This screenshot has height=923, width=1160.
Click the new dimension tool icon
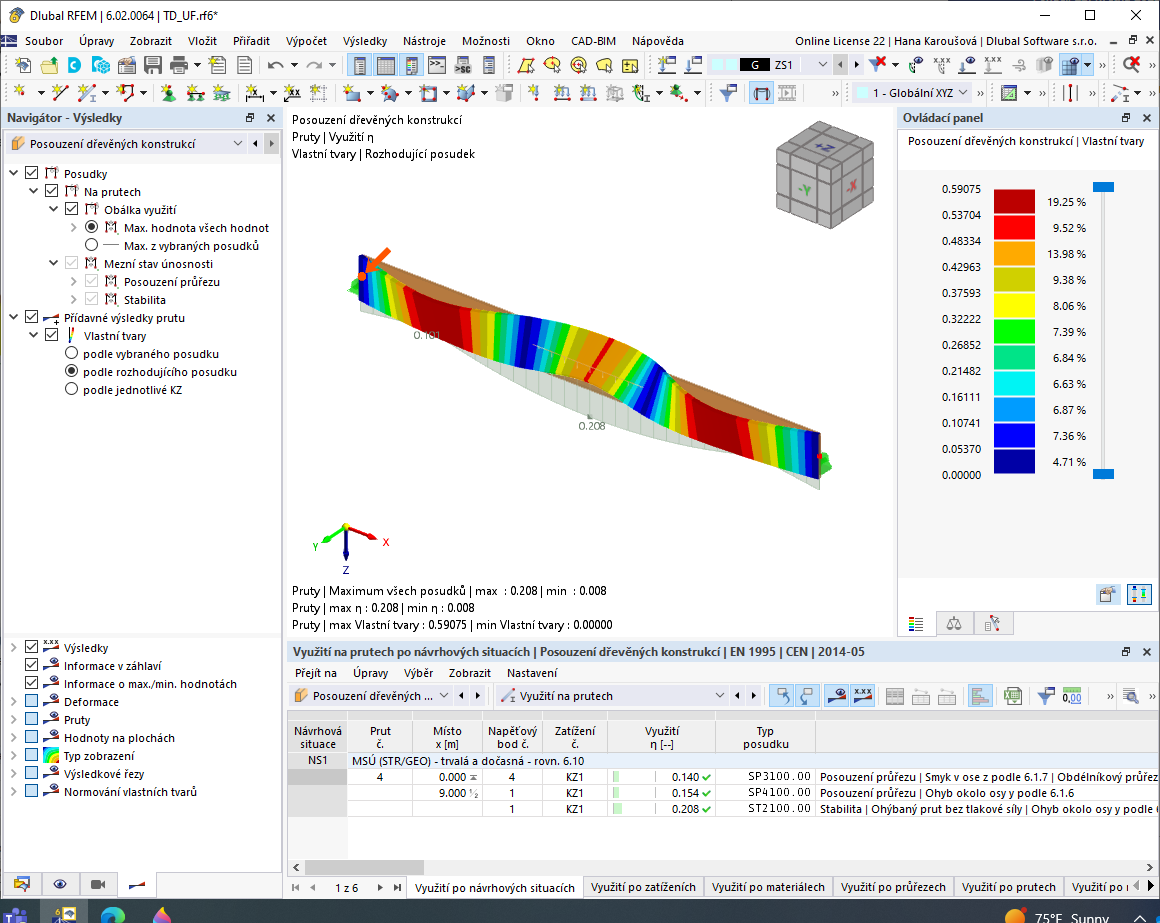pos(254,92)
